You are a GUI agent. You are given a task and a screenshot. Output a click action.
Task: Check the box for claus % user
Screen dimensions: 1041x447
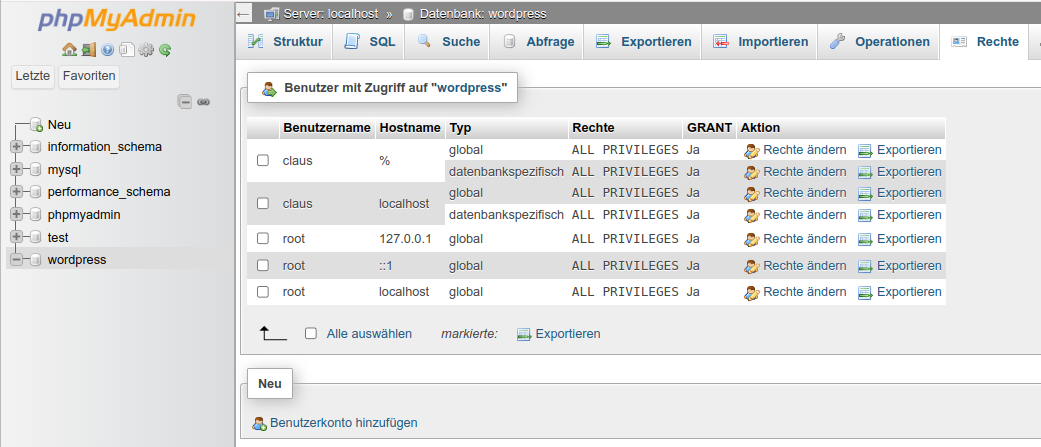click(263, 160)
